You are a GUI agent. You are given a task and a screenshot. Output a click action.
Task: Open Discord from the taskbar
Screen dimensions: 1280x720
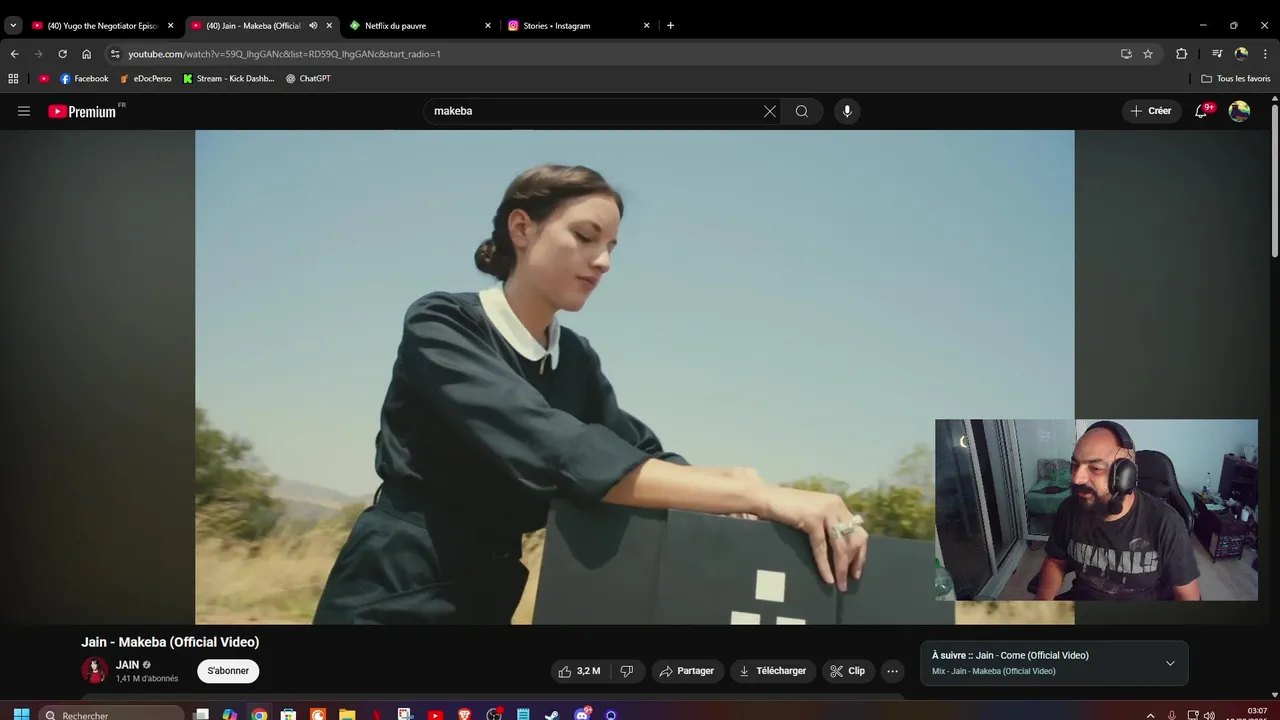(x=582, y=714)
